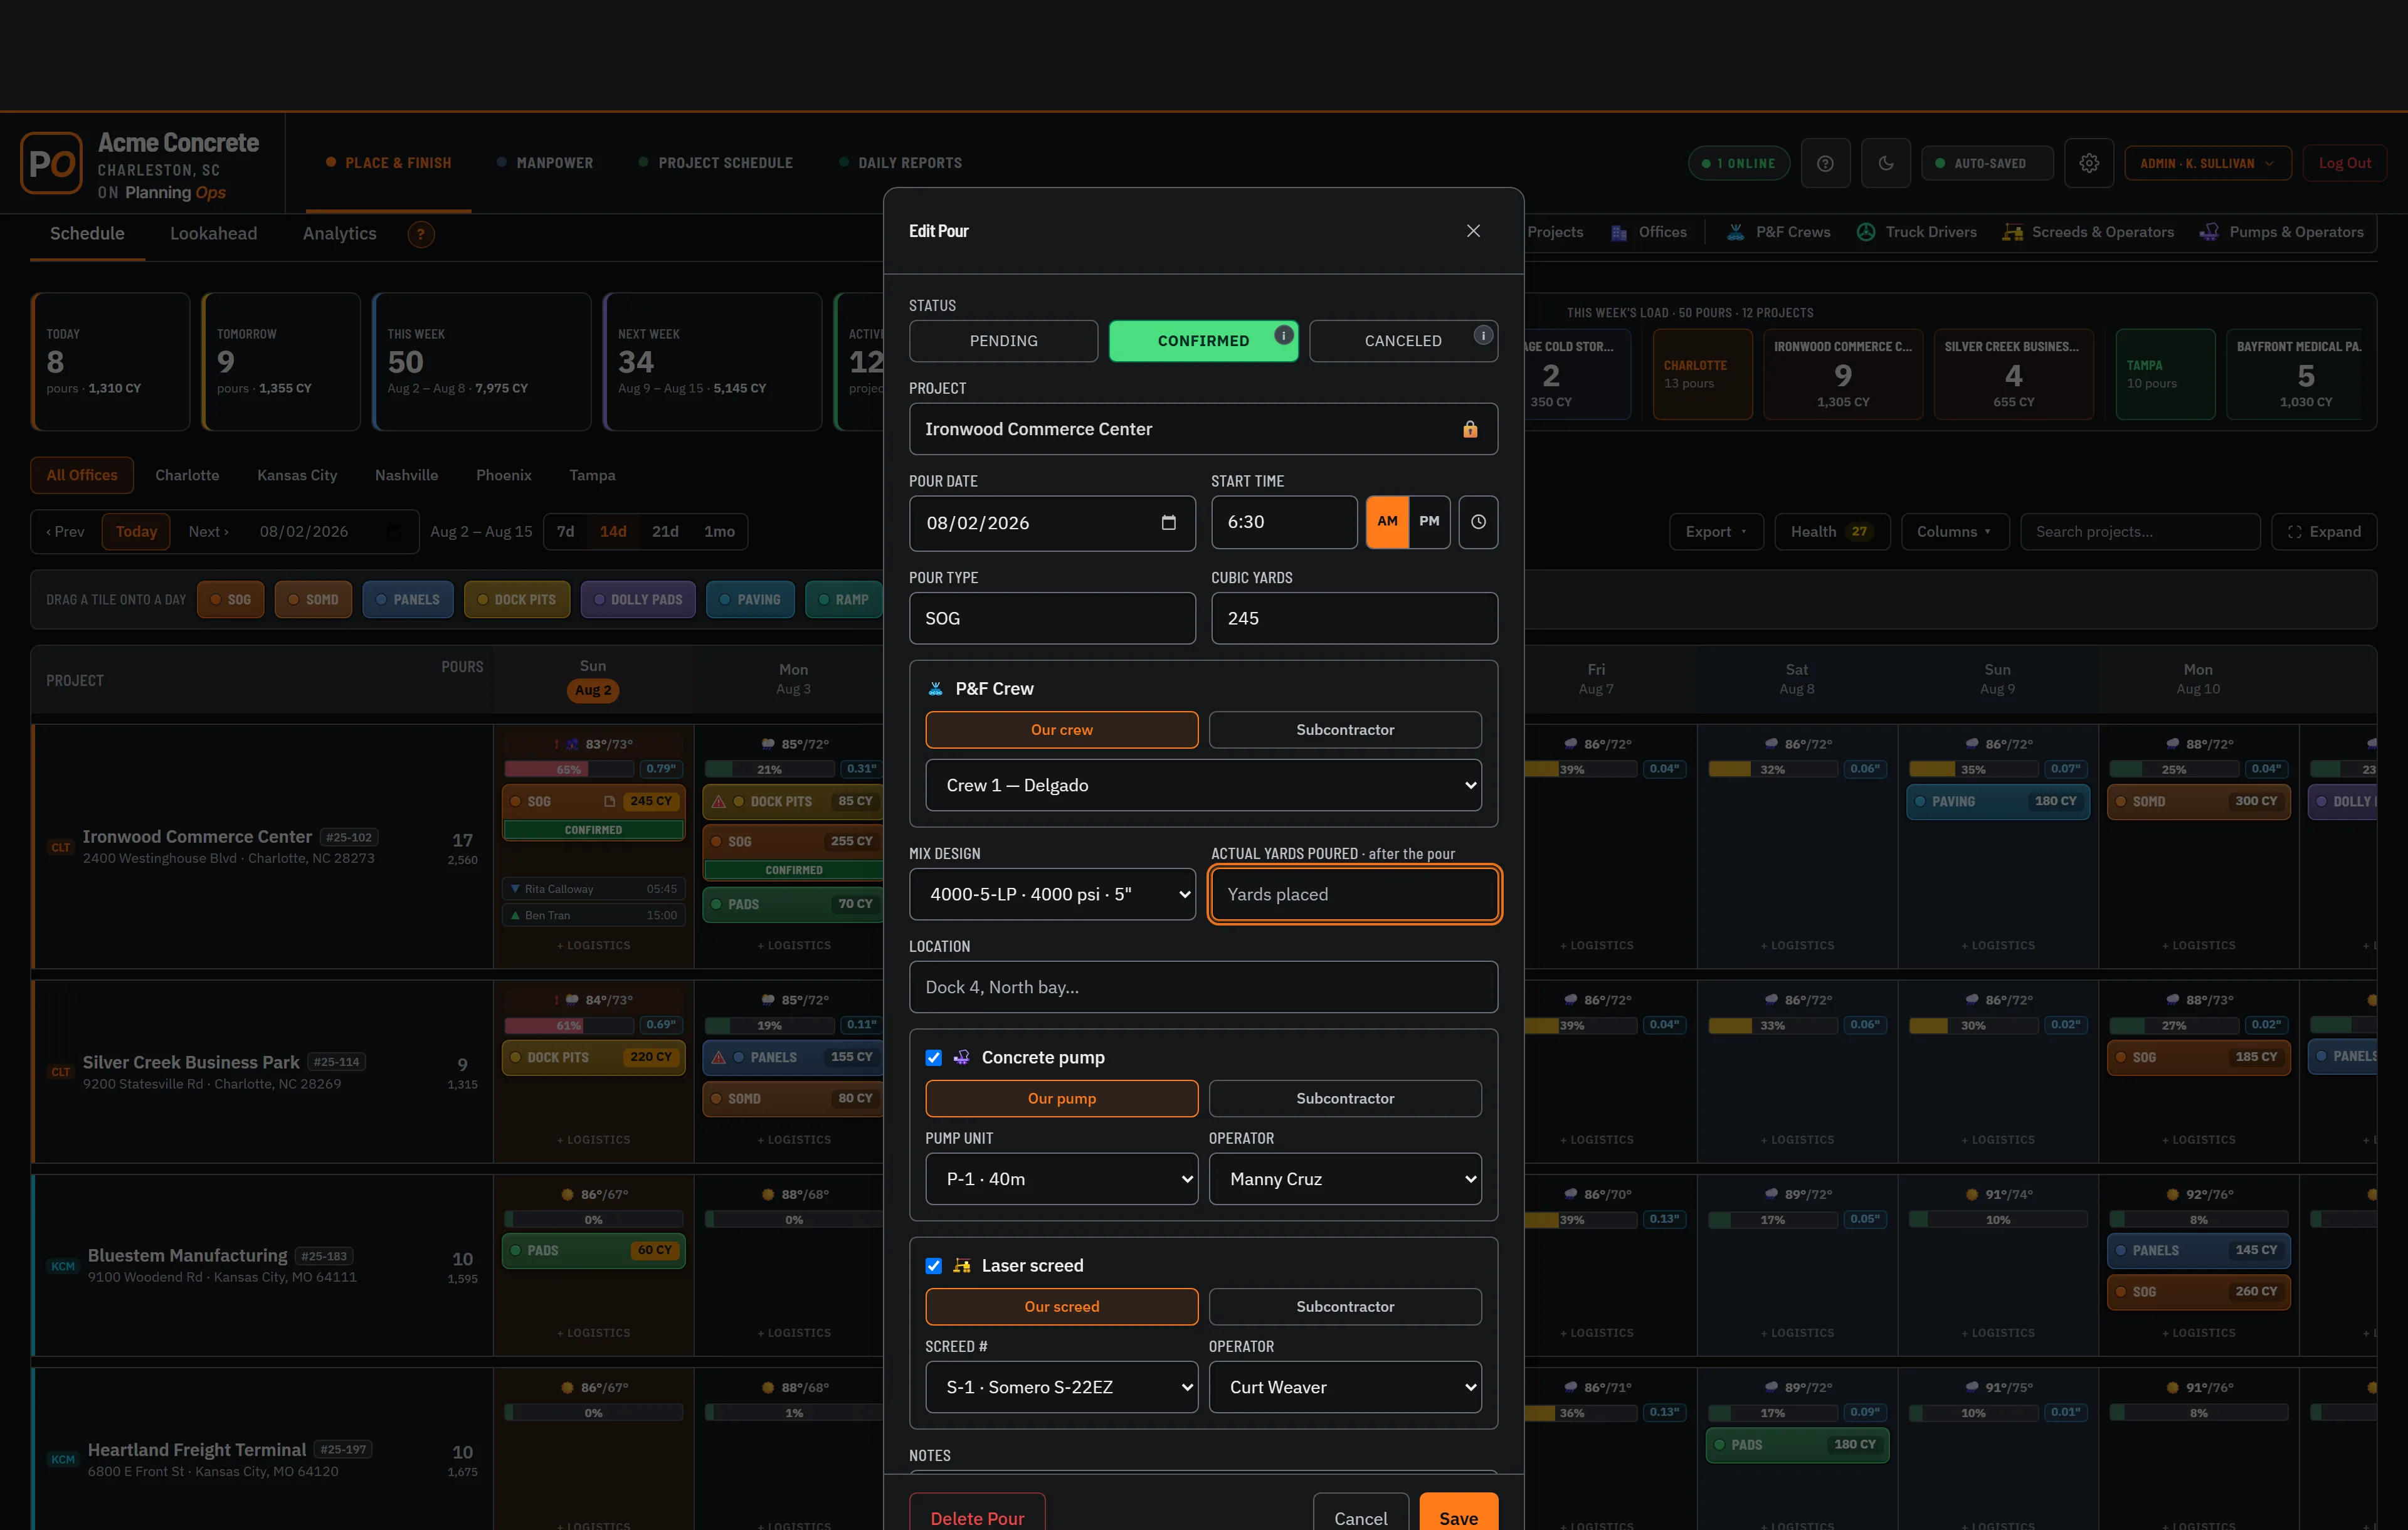Click the Yards placed input field
Image resolution: width=2408 pixels, height=1530 pixels.
coord(1354,895)
